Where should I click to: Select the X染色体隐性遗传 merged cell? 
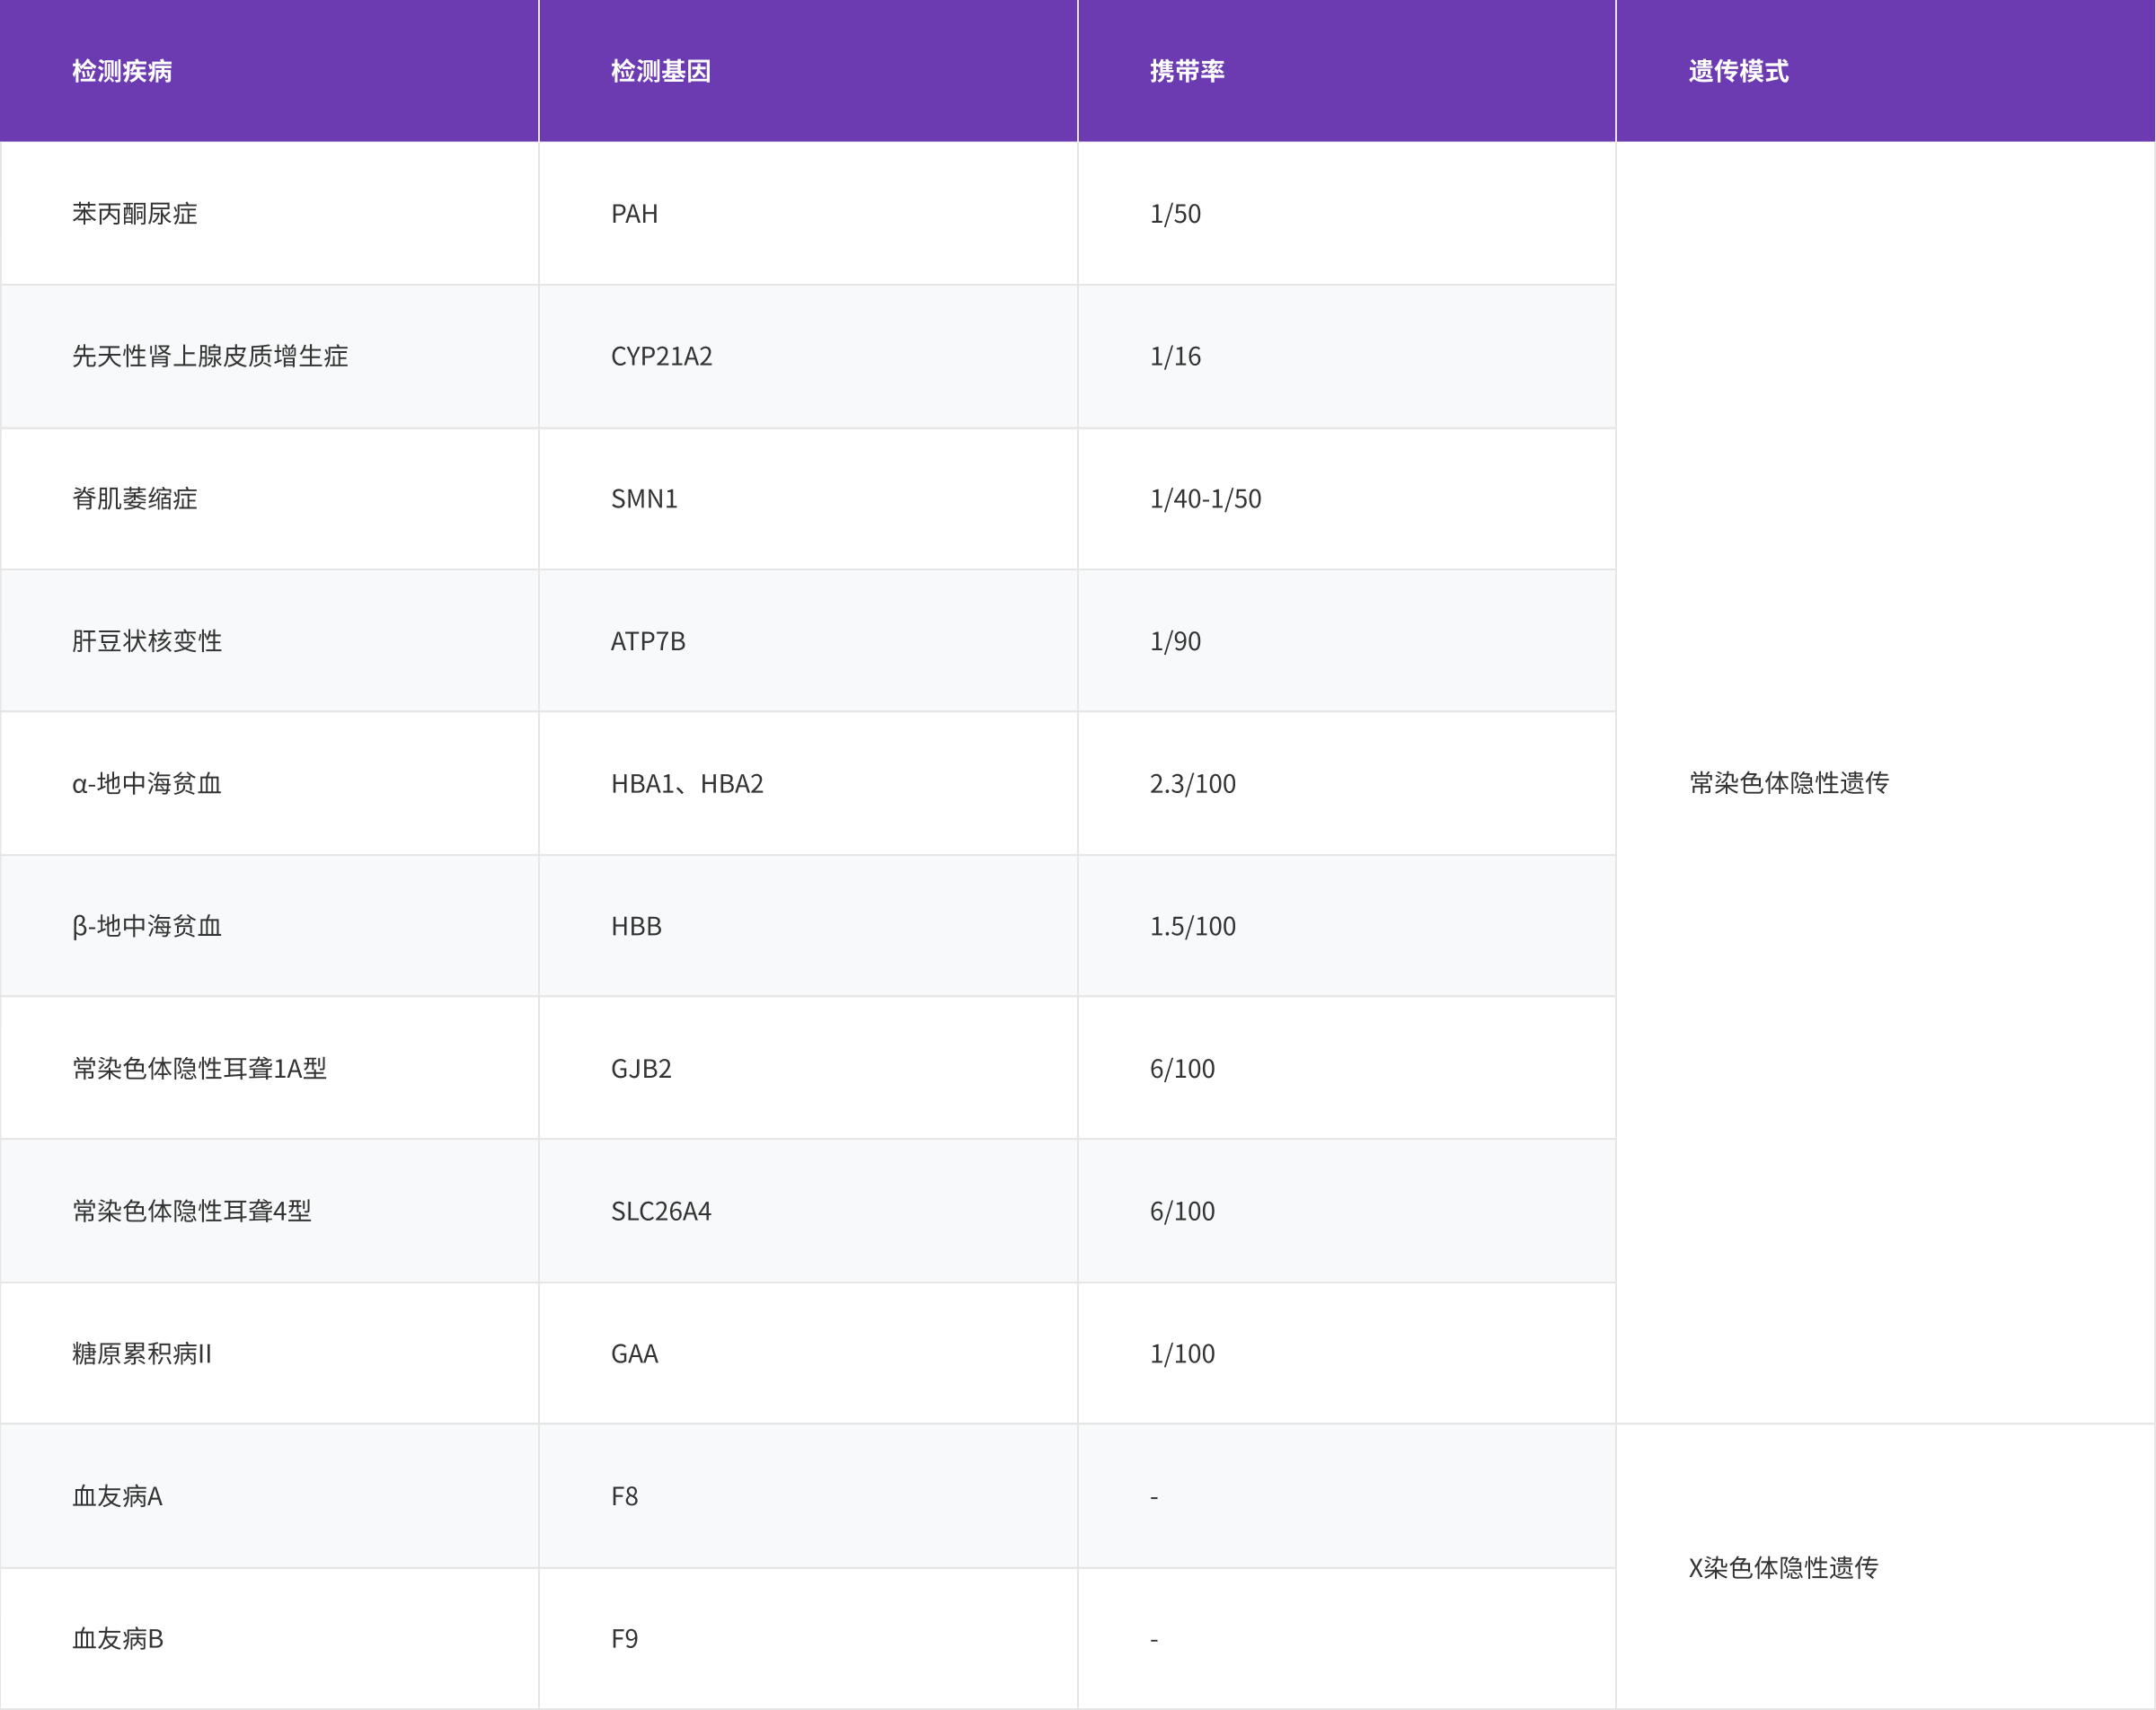click(1783, 1568)
